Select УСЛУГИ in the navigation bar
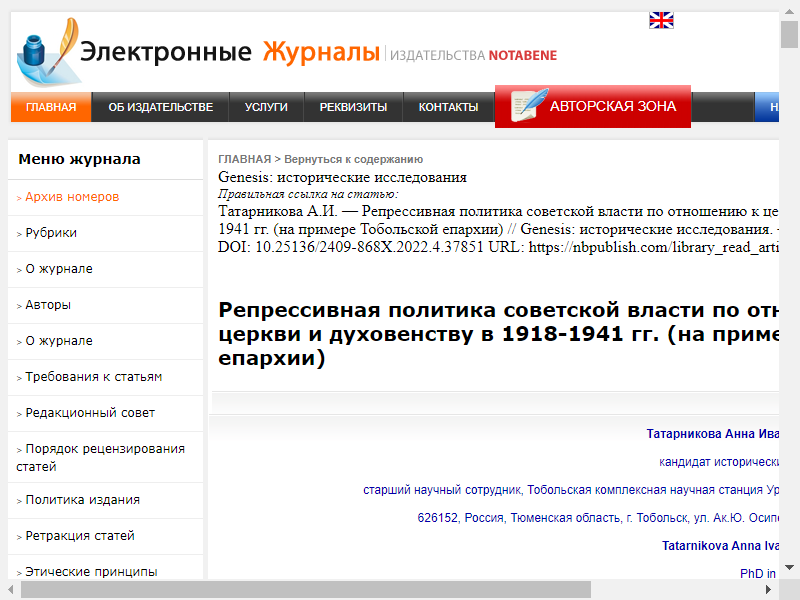The width and height of the screenshot is (800, 600). pos(266,107)
